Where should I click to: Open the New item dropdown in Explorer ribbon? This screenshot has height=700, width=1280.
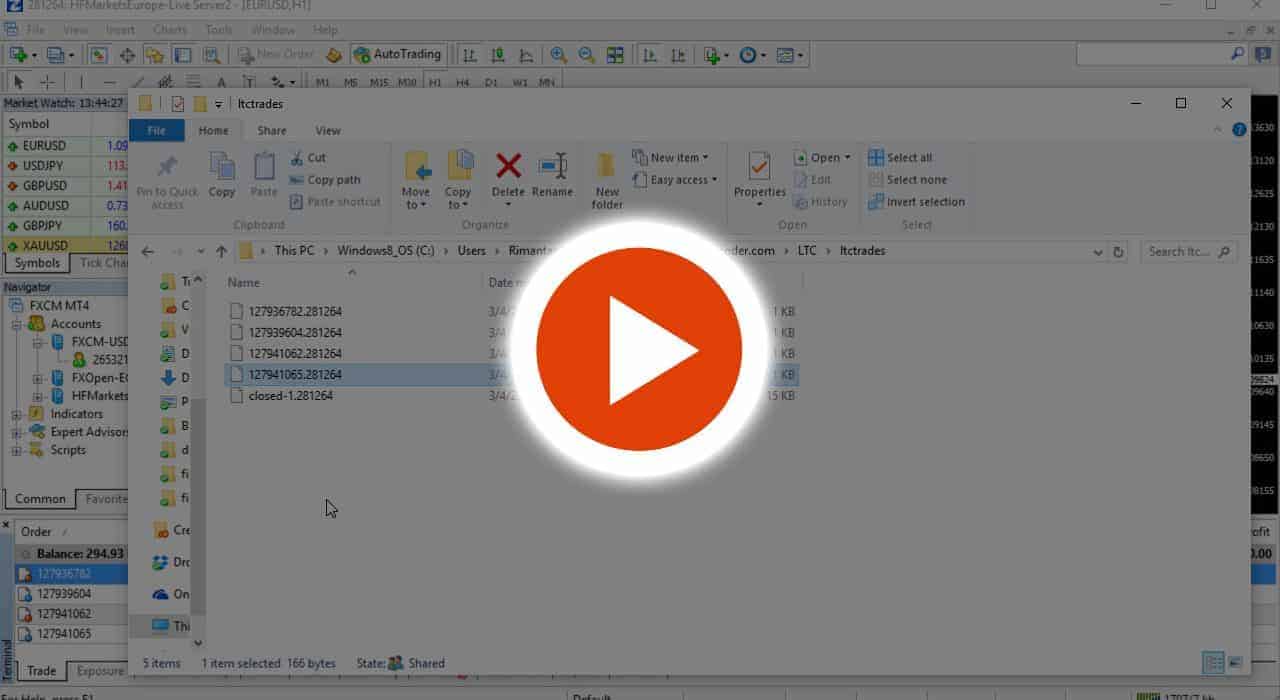pos(670,158)
